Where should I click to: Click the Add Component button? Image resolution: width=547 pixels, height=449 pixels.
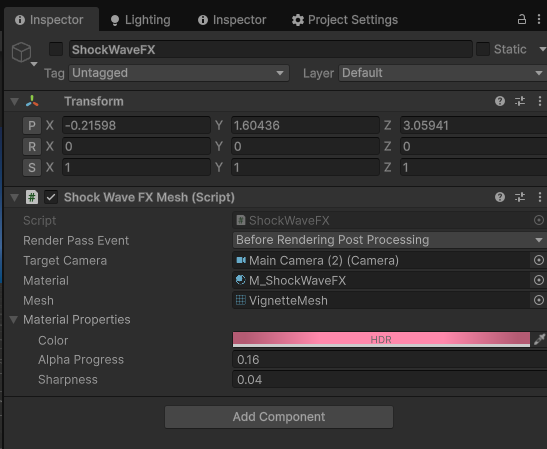point(279,417)
